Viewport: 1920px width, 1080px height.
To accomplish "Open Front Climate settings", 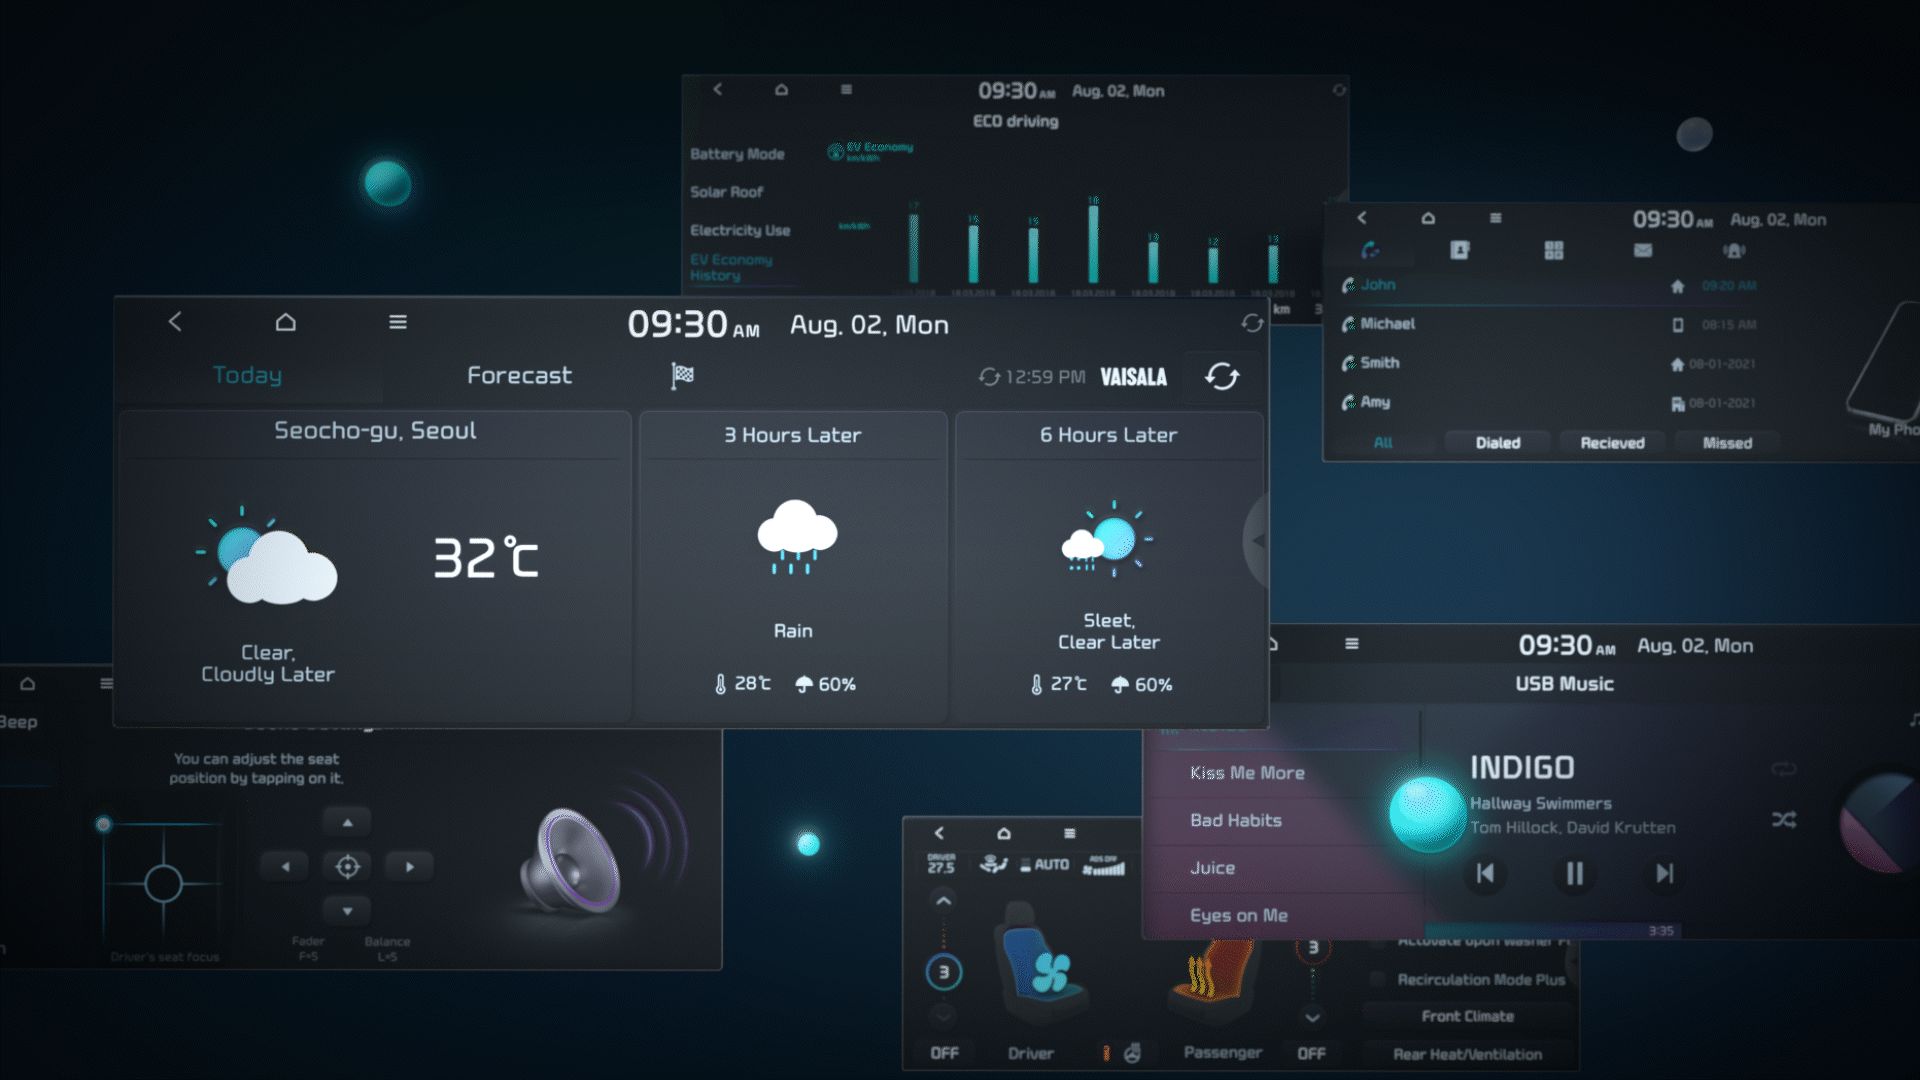I will [x=1467, y=1016].
